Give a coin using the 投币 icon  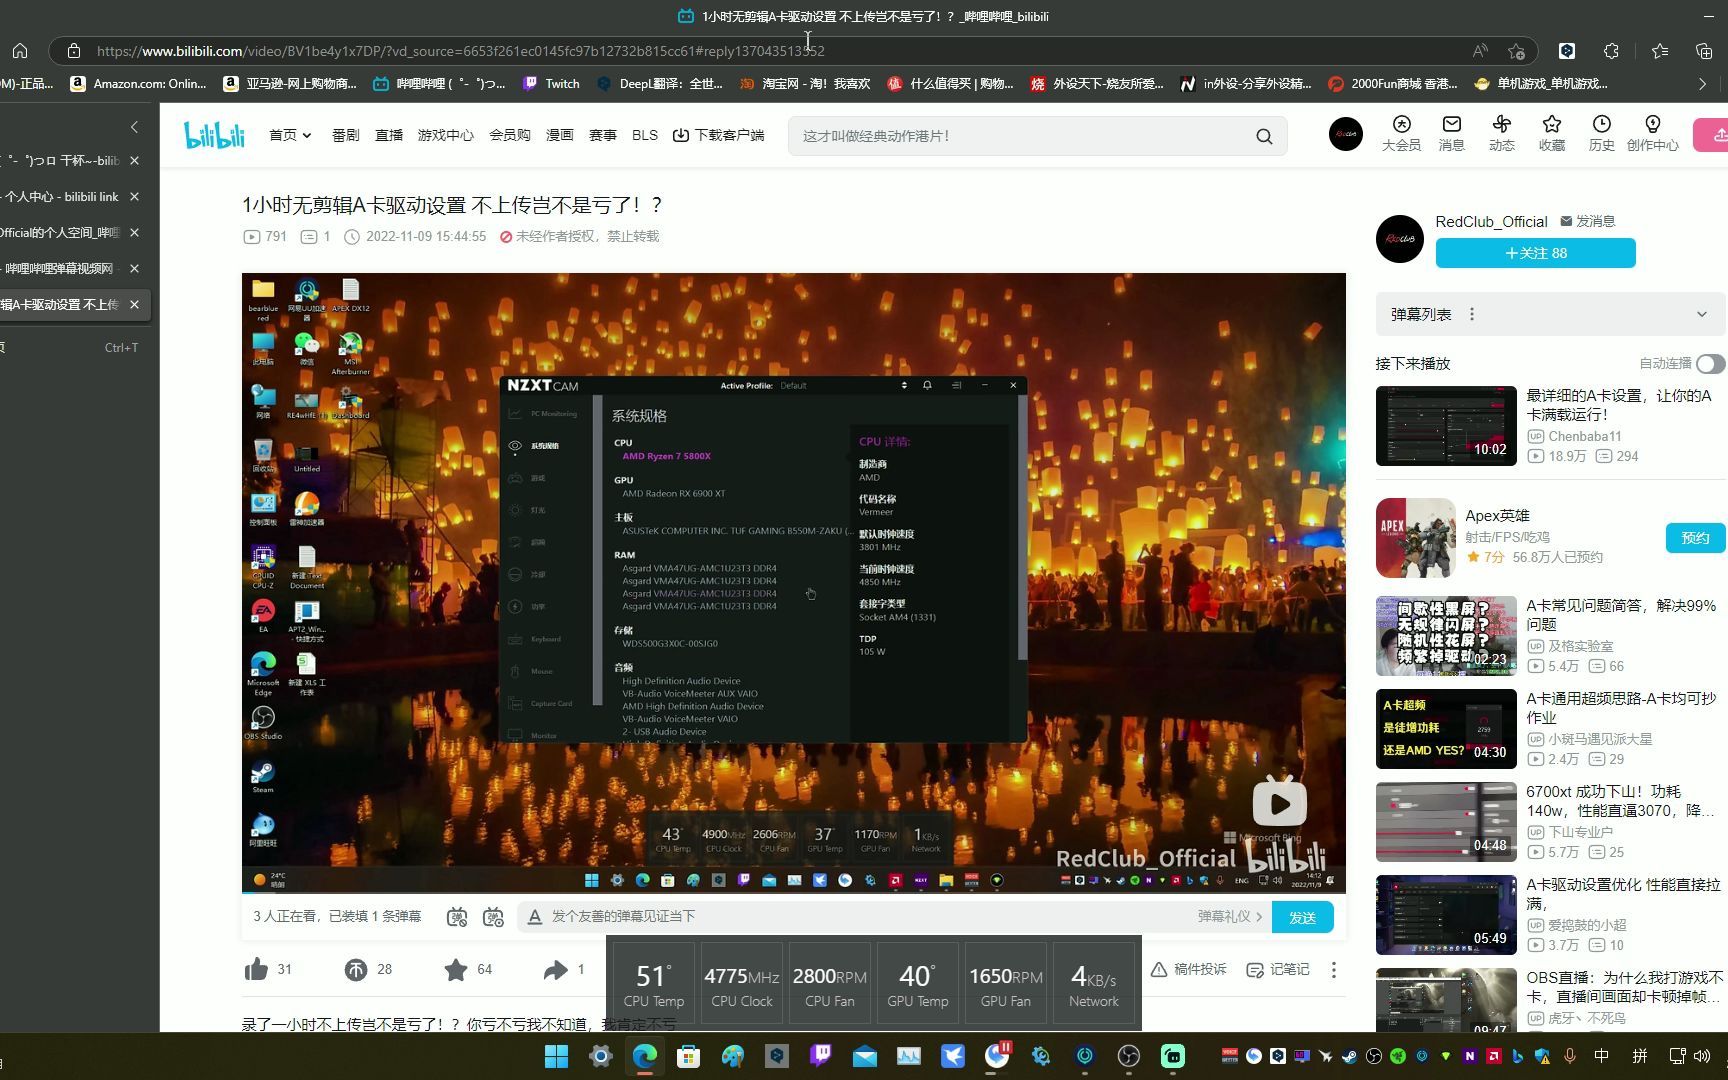tap(354, 969)
